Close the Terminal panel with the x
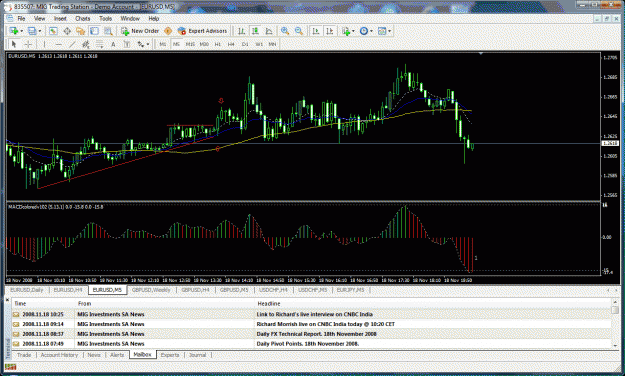 click(7, 299)
